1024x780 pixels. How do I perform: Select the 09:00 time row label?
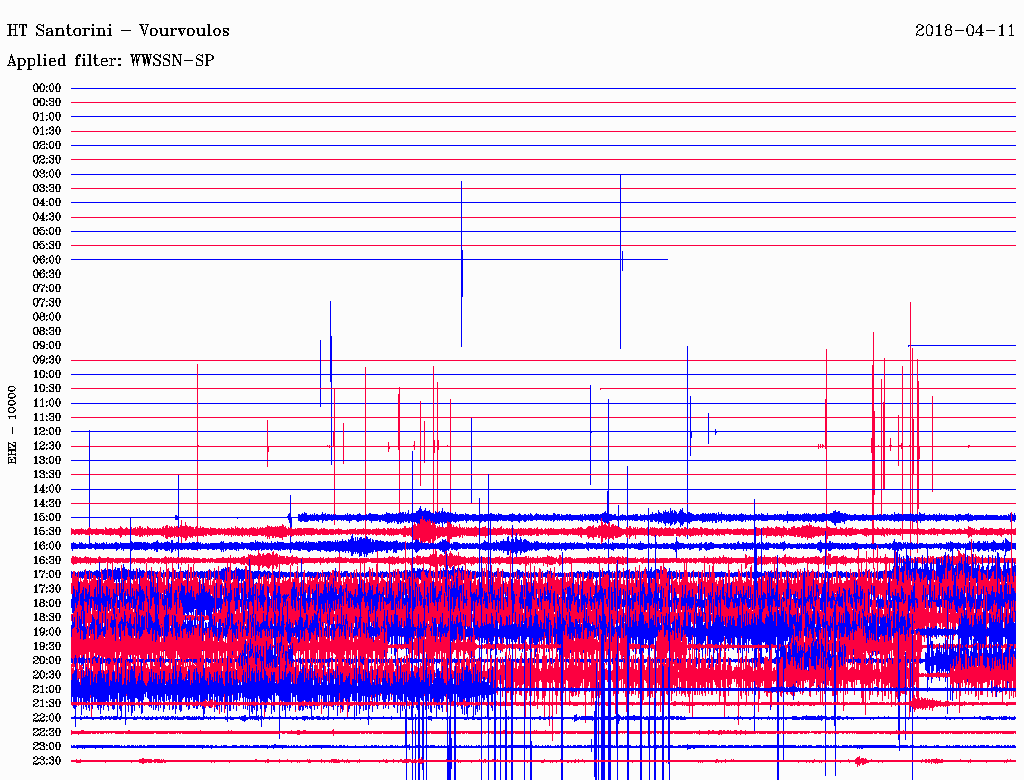(x=47, y=345)
